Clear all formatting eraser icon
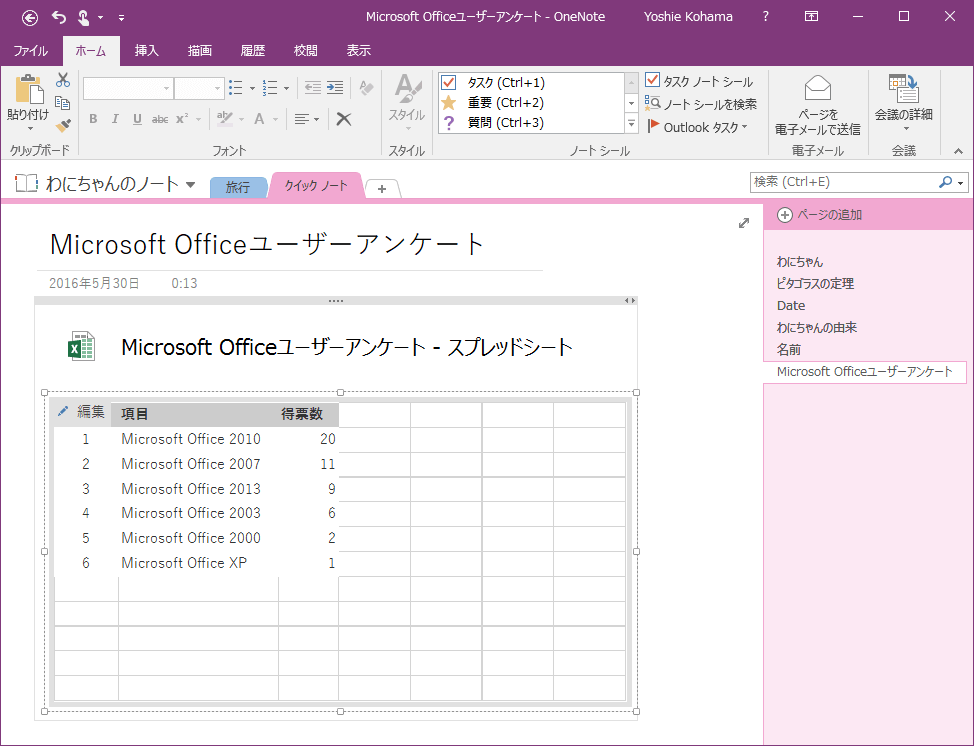This screenshot has height=746, width=974. click(x=366, y=88)
